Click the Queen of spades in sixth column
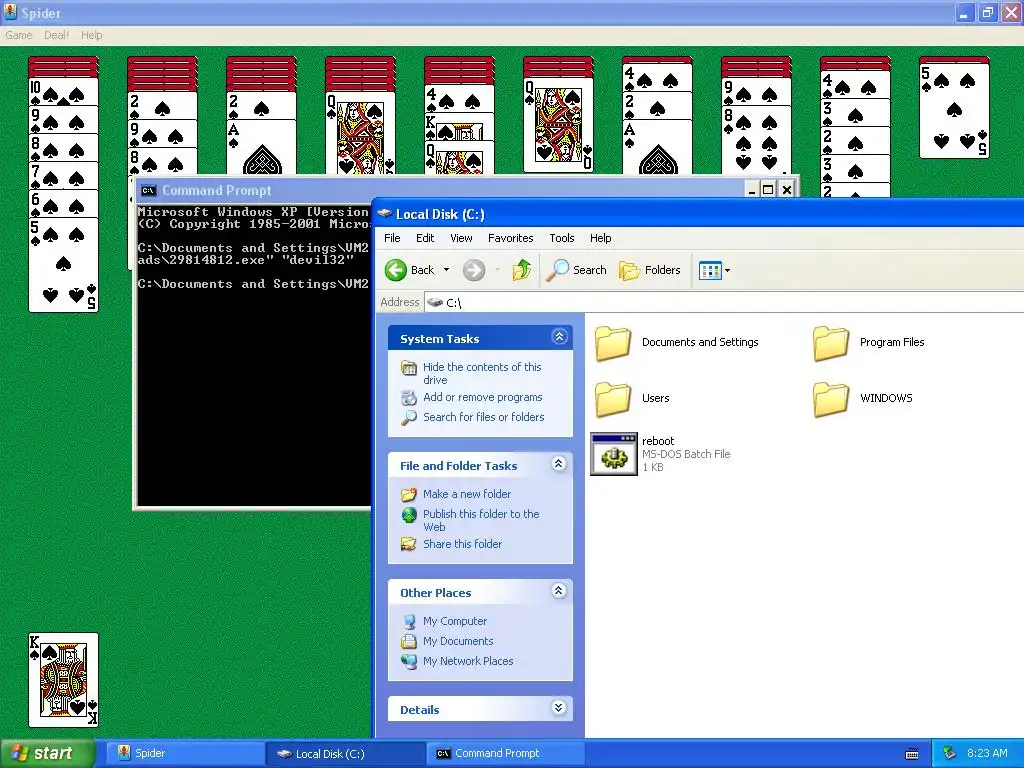Screen dimensions: 1024x768 click(558, 124)
